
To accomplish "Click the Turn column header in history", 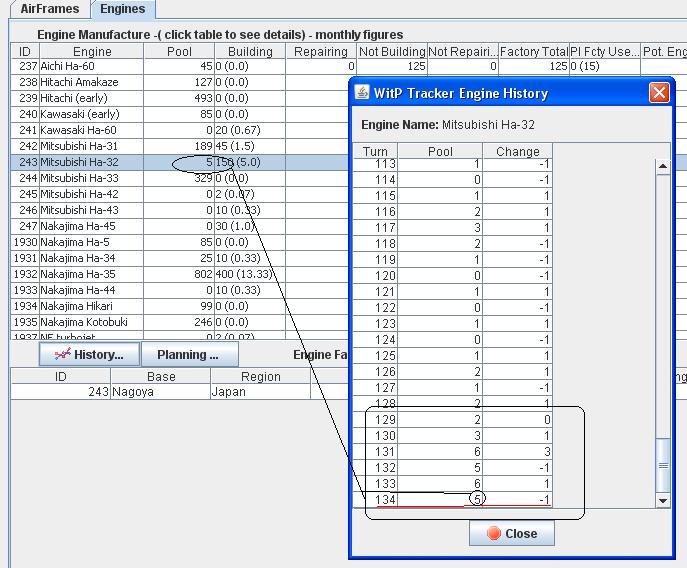I will 375,151.
